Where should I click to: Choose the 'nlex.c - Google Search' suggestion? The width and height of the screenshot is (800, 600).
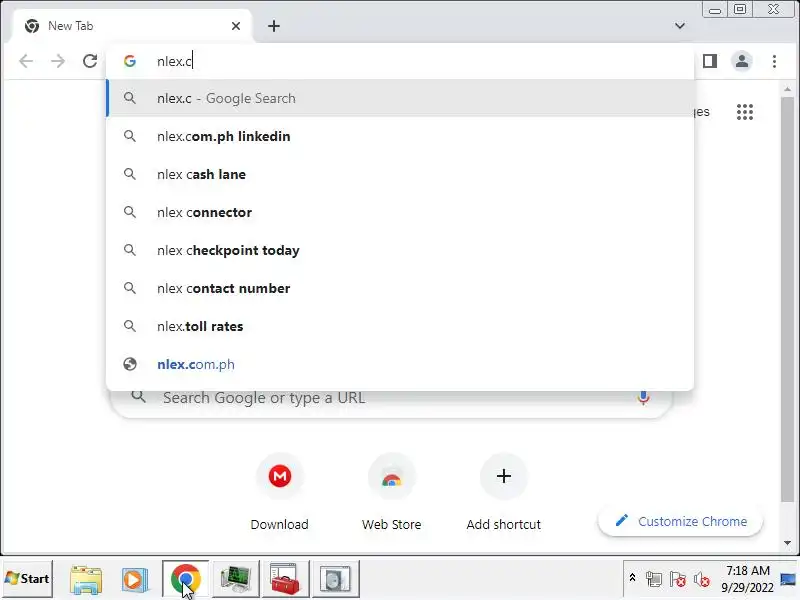400,98
